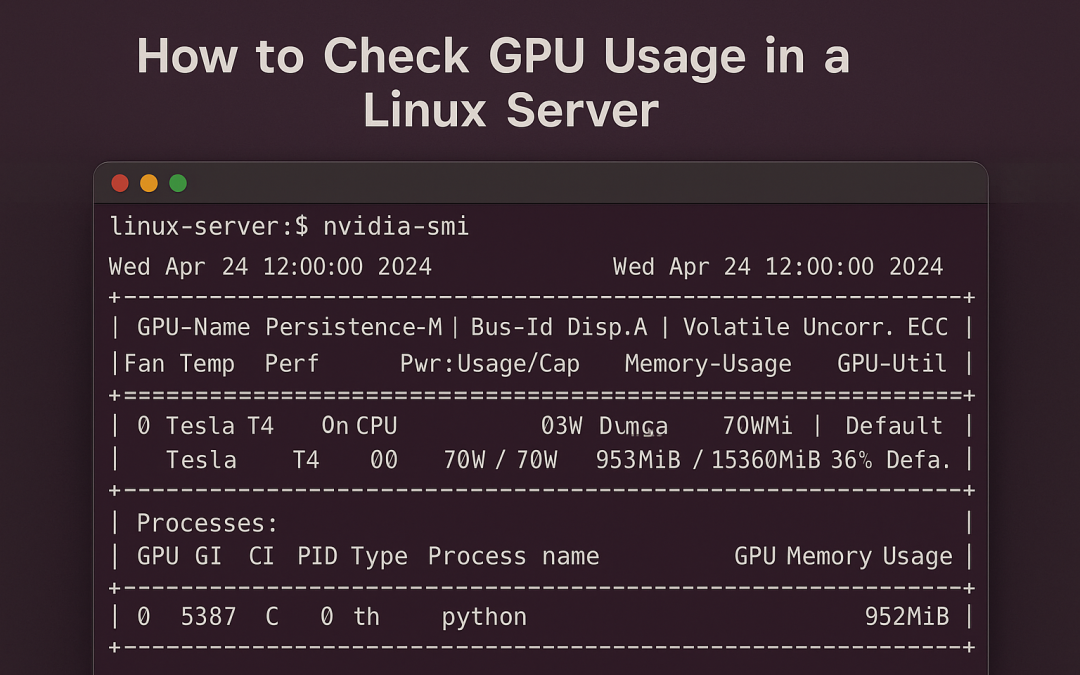Click the 'linux-server:$' prompt text
This screenshot has width=1080, height=675.
pyautogui.click(x=209, y=227)
